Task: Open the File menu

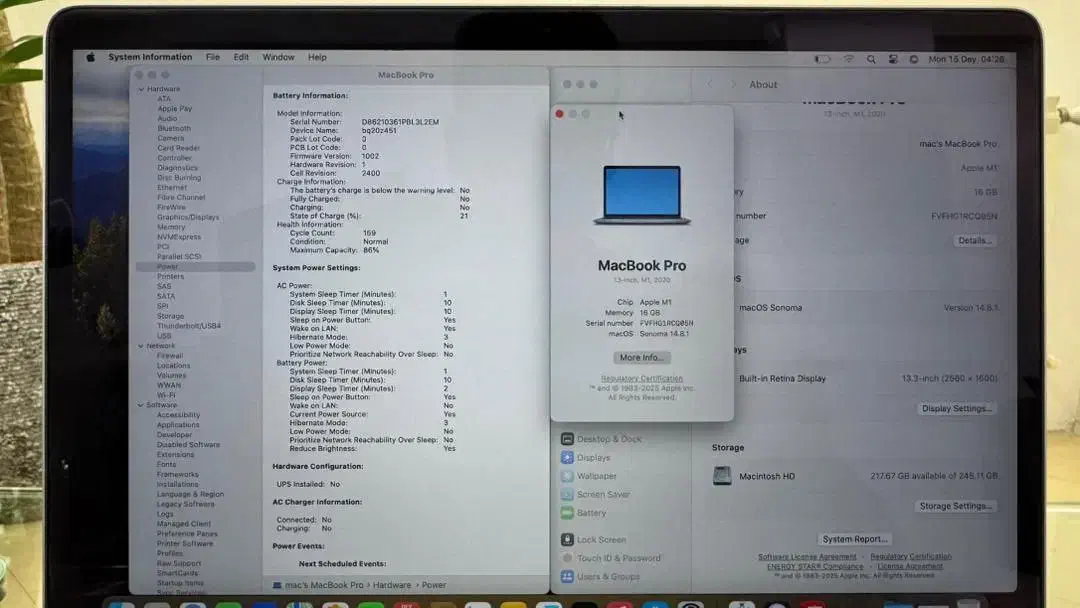Action: [213, 57]
